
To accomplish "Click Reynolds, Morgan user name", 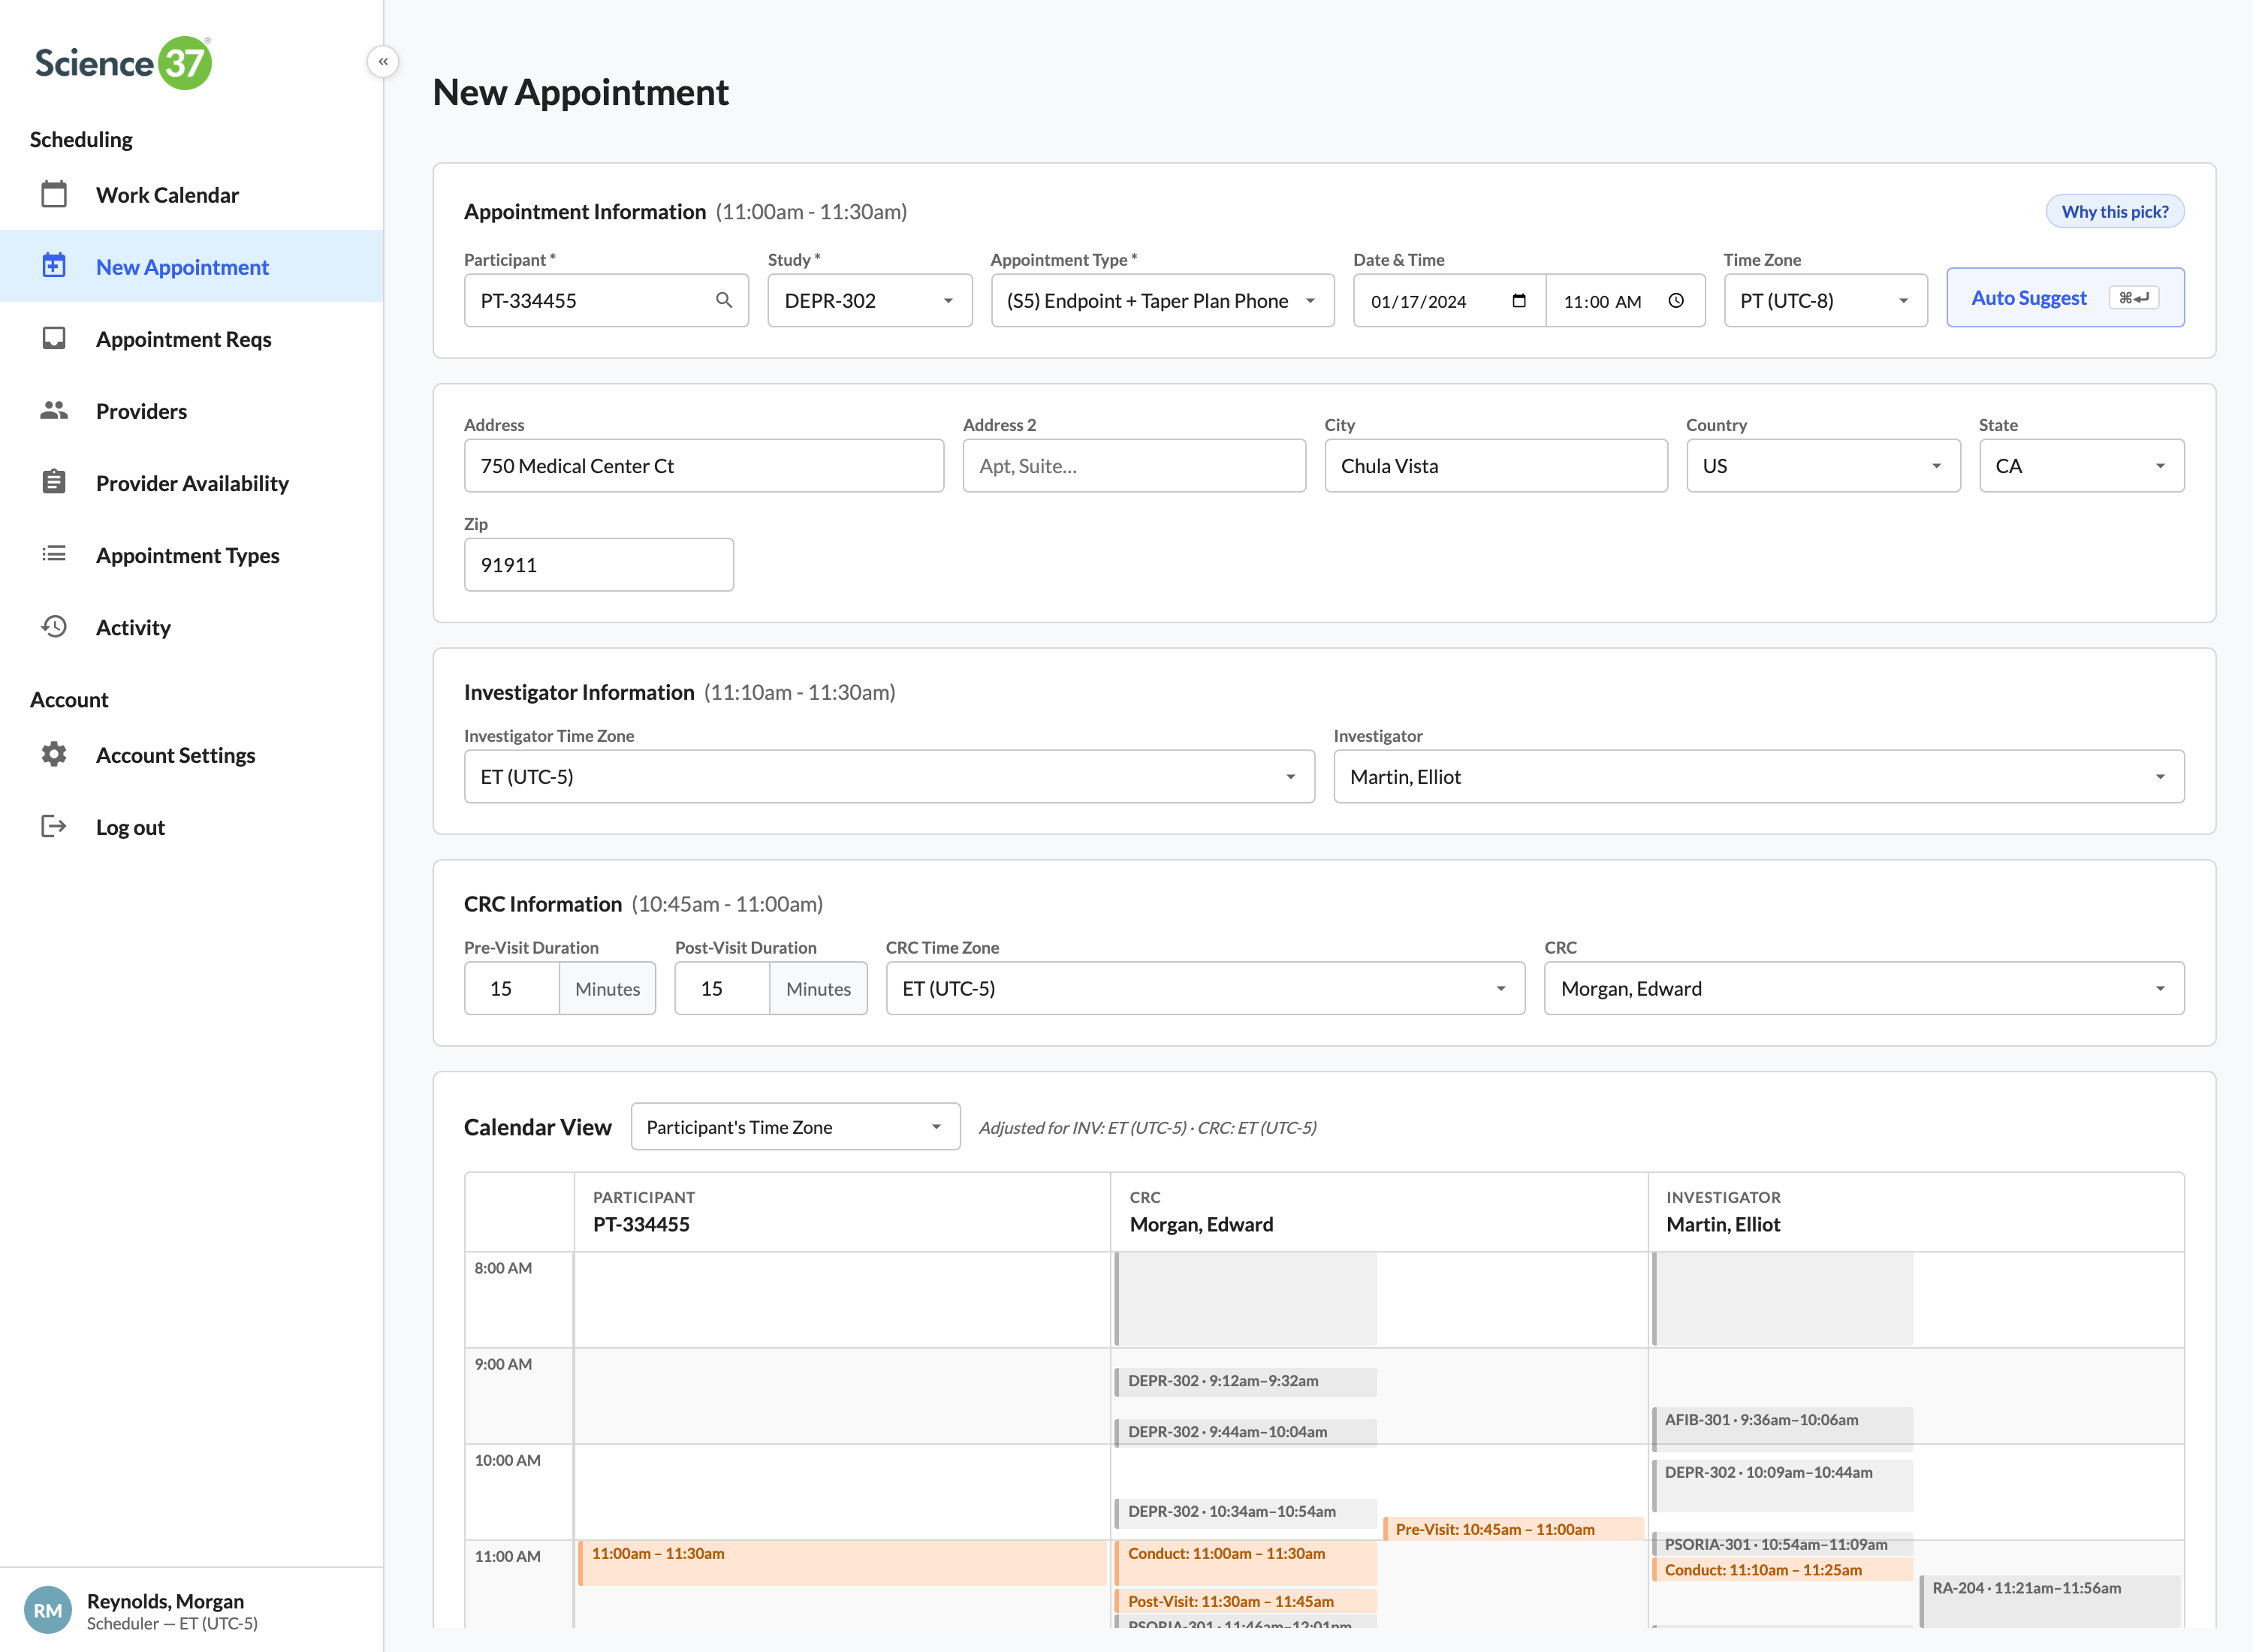I will (x=165, y=1600).
